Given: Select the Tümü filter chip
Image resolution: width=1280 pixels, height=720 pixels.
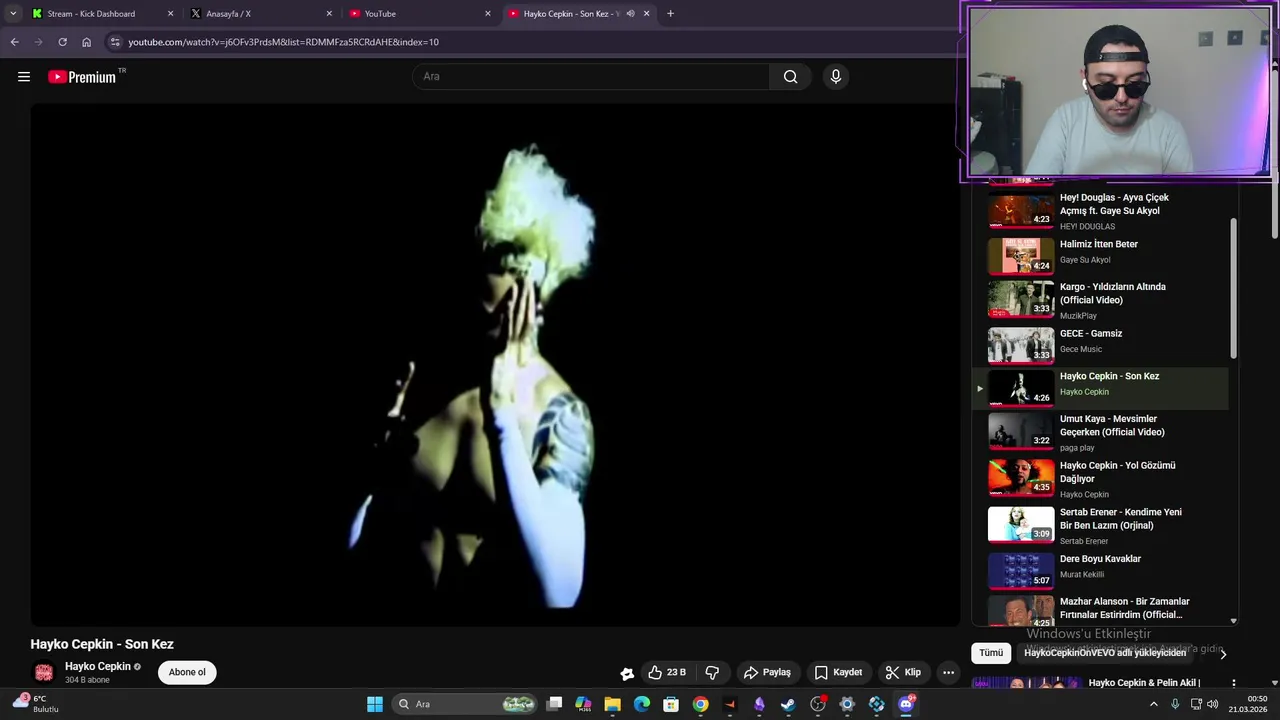Looking at the screenshot, I should (991, 653).
